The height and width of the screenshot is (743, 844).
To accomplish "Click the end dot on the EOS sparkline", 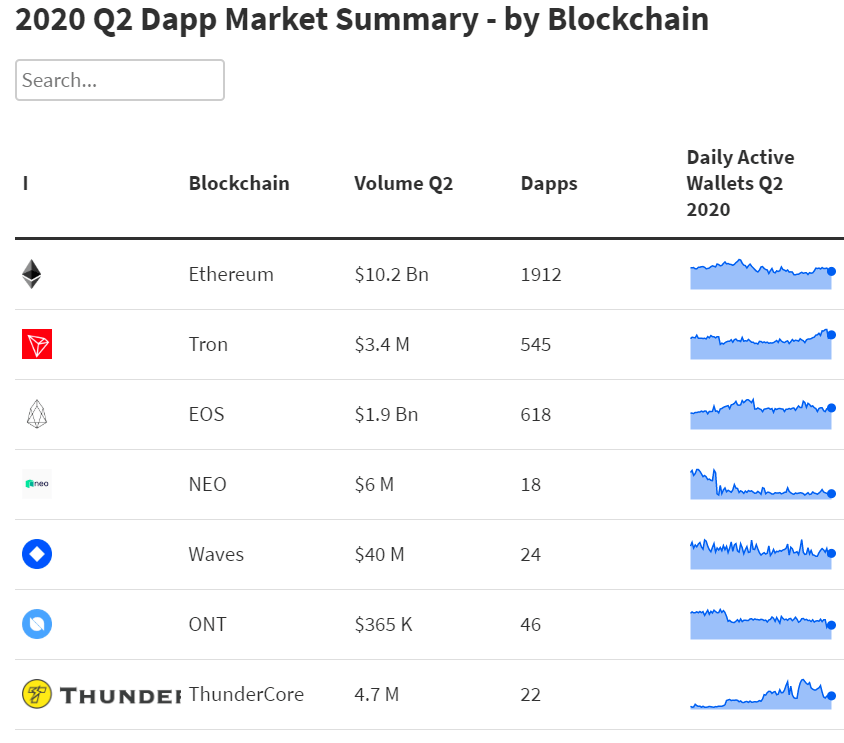I will [831, 407].
